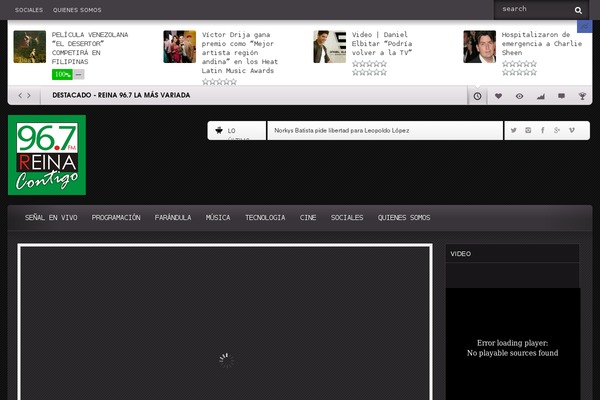Open CINE menu item

308,217
